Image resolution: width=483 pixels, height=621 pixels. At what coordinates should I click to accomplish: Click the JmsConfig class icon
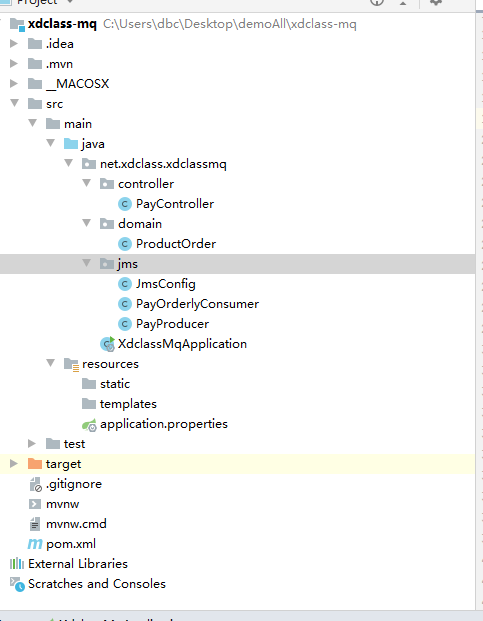125,284
